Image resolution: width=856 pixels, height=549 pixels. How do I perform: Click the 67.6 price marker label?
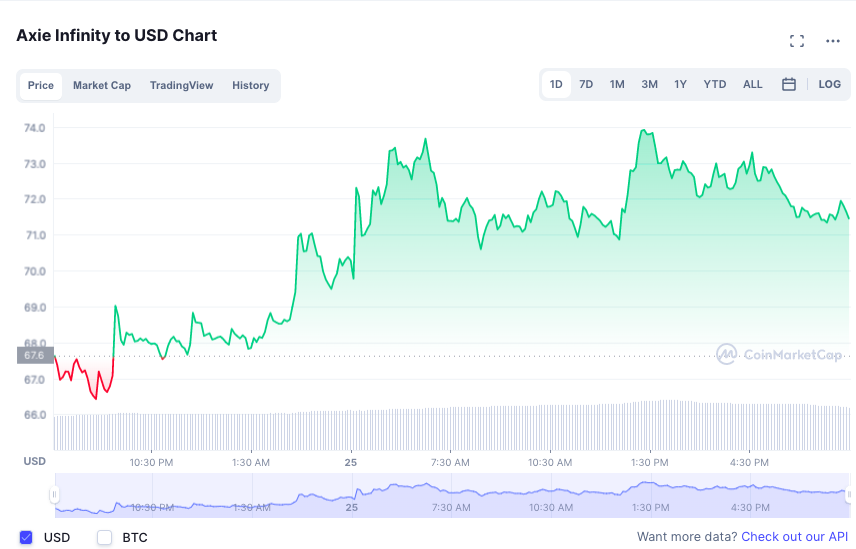click(35, 356)
